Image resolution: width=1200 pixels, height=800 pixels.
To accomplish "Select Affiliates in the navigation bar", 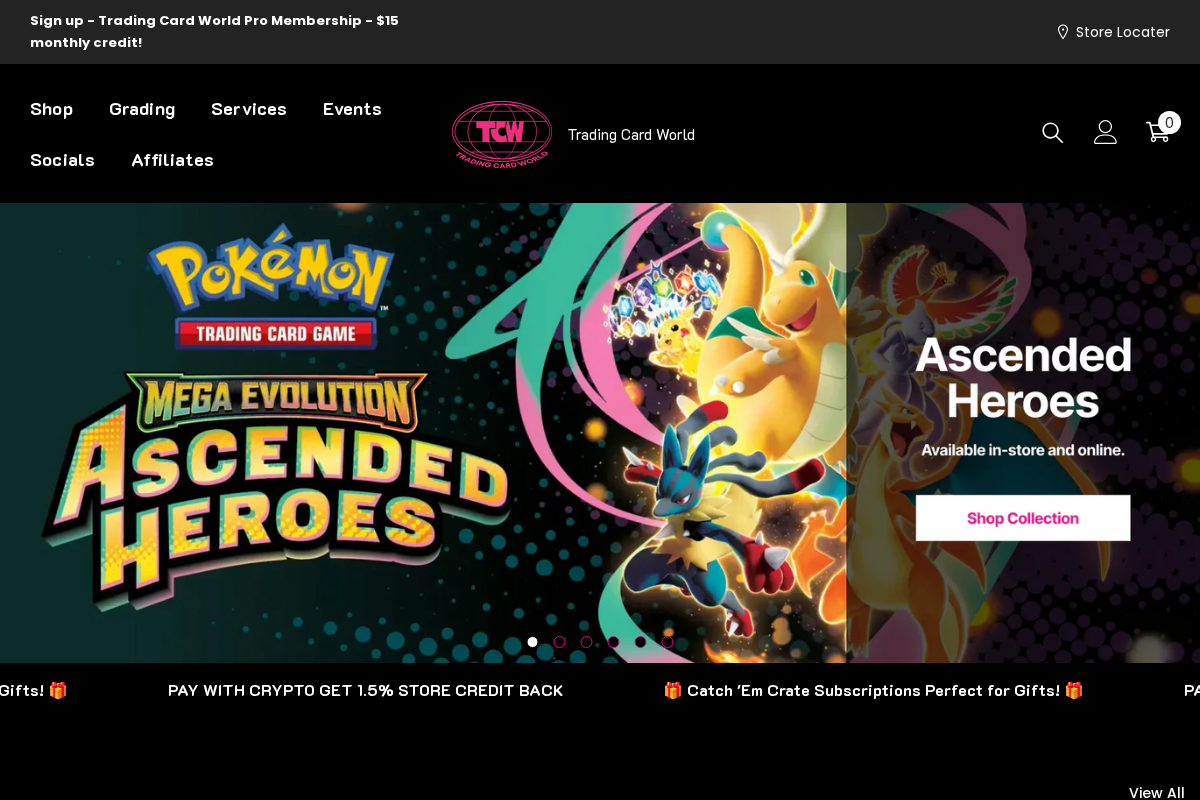I will pos(172,160).
